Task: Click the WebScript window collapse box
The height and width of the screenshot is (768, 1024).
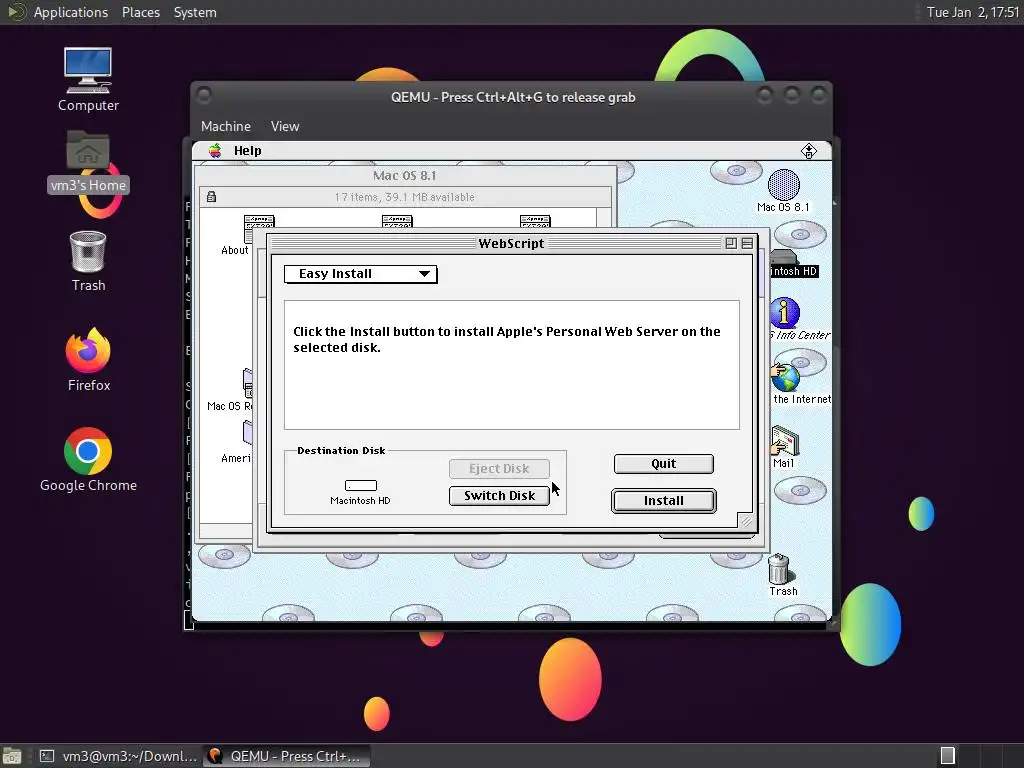Action: [x=747, y=244]
